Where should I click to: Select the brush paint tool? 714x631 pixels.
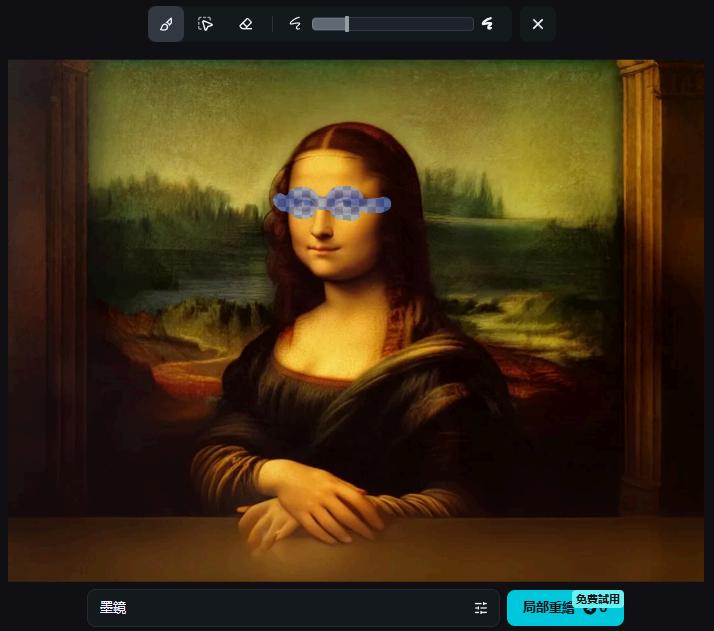click(166, 24)
